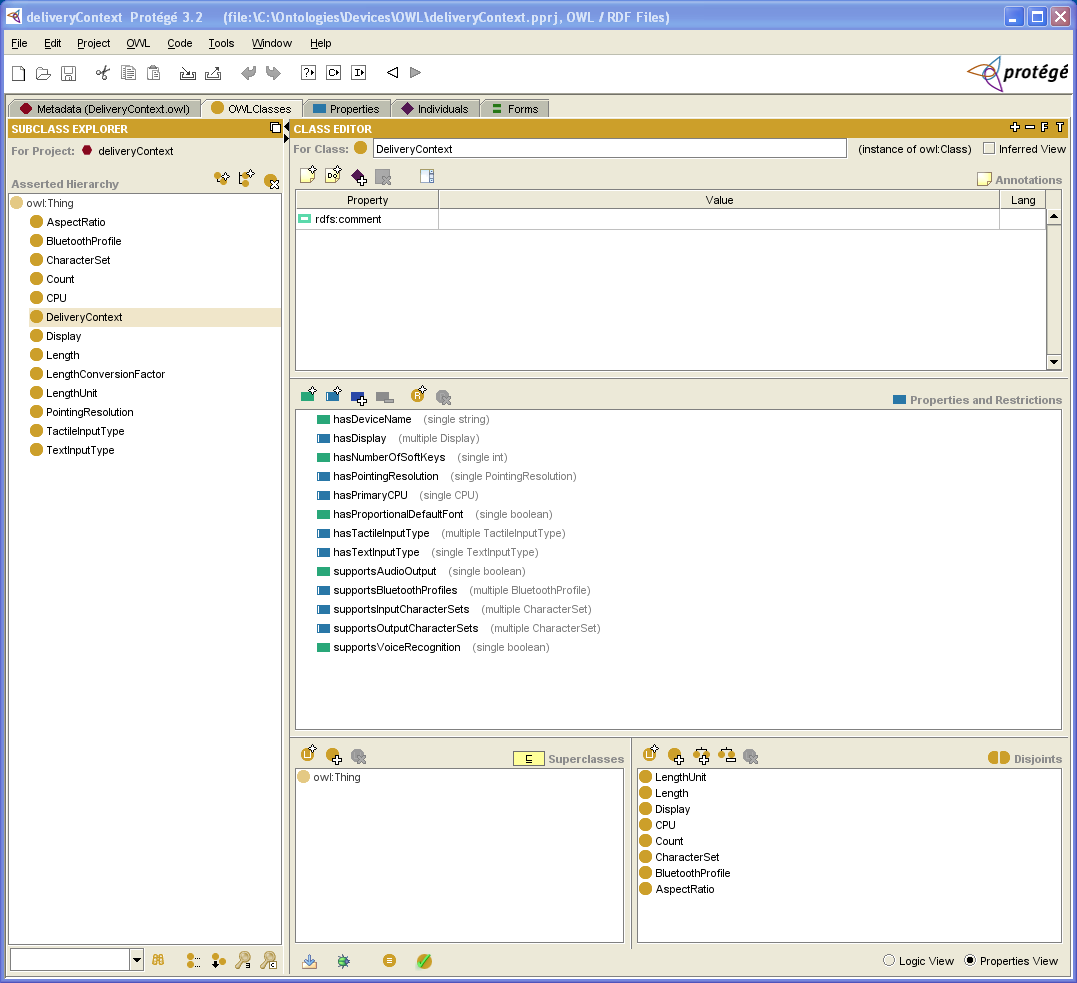Click the For Class name input field
This screenshot has height=983, width=1077.
click(609, 149)
